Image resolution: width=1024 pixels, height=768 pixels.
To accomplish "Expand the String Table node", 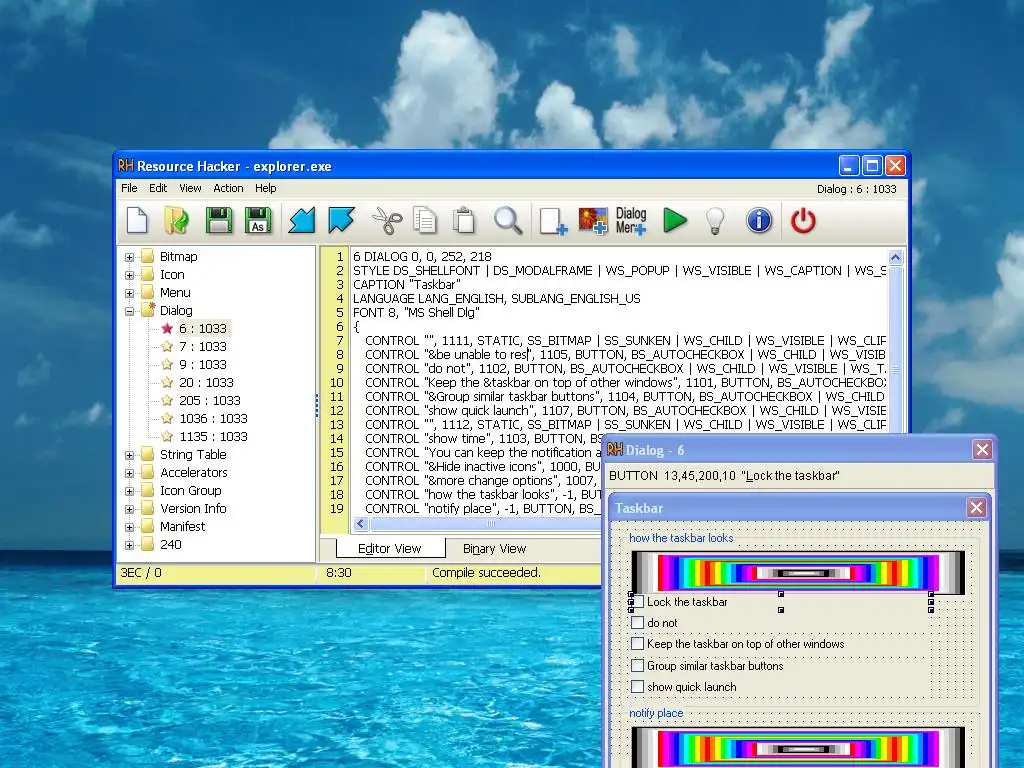I will [129, 455].
